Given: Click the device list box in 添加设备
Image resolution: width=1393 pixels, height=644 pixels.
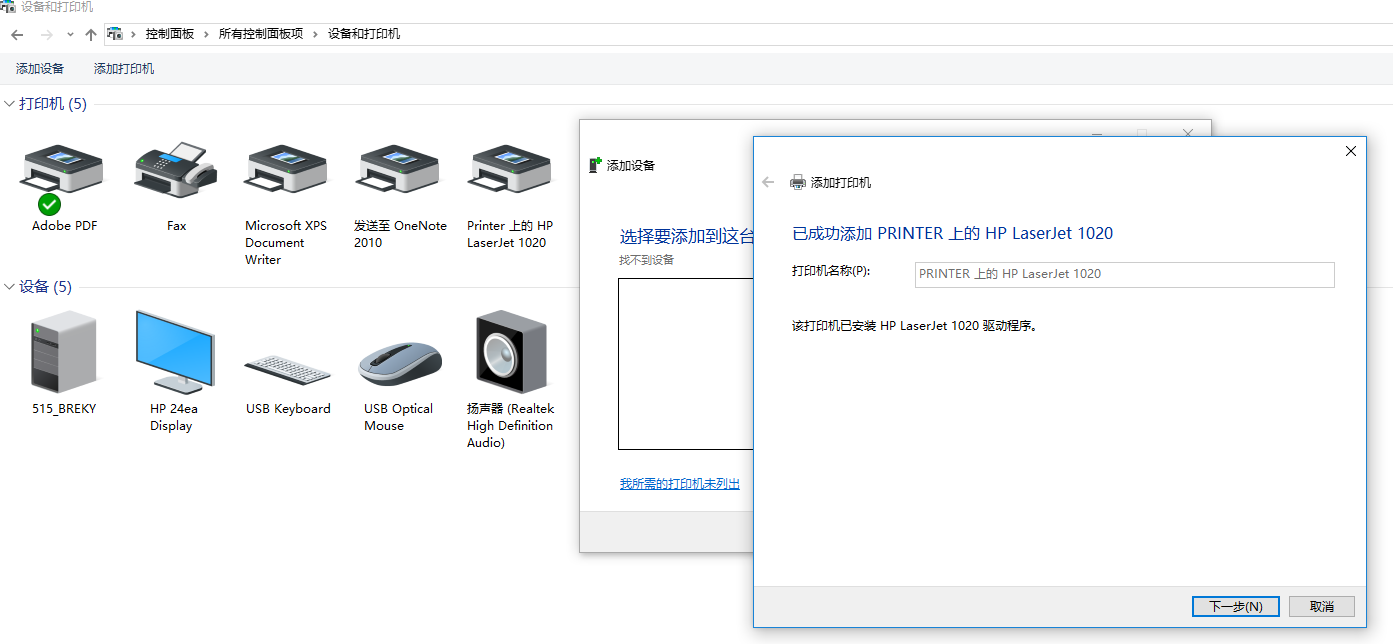Looking at the screenshot, I should (686, 364).
